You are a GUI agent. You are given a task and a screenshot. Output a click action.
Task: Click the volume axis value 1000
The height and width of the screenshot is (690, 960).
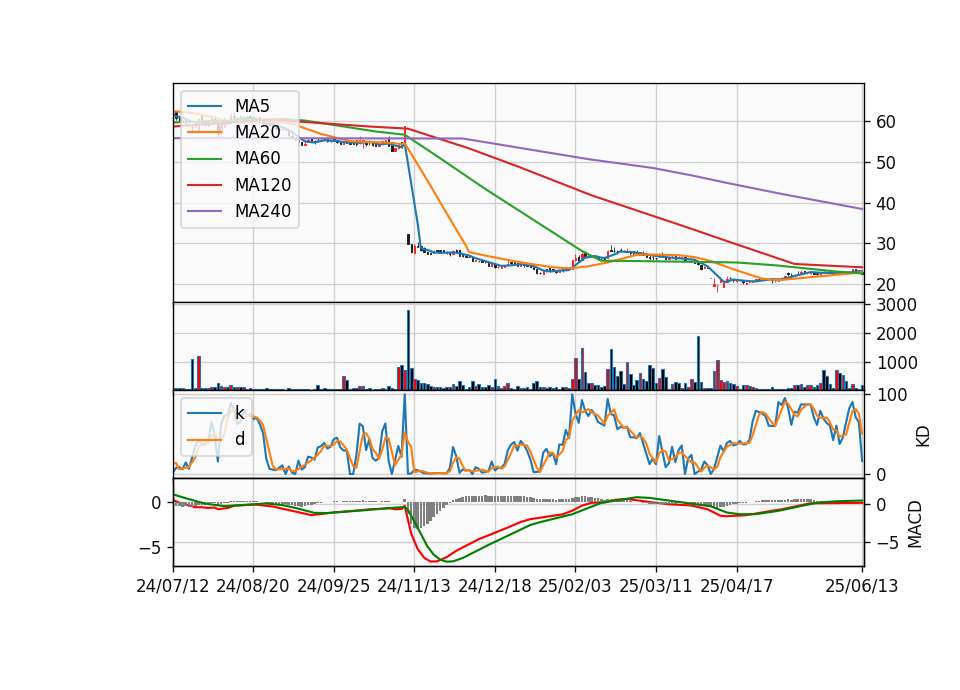pyautogui.click(x=896, y=363)
